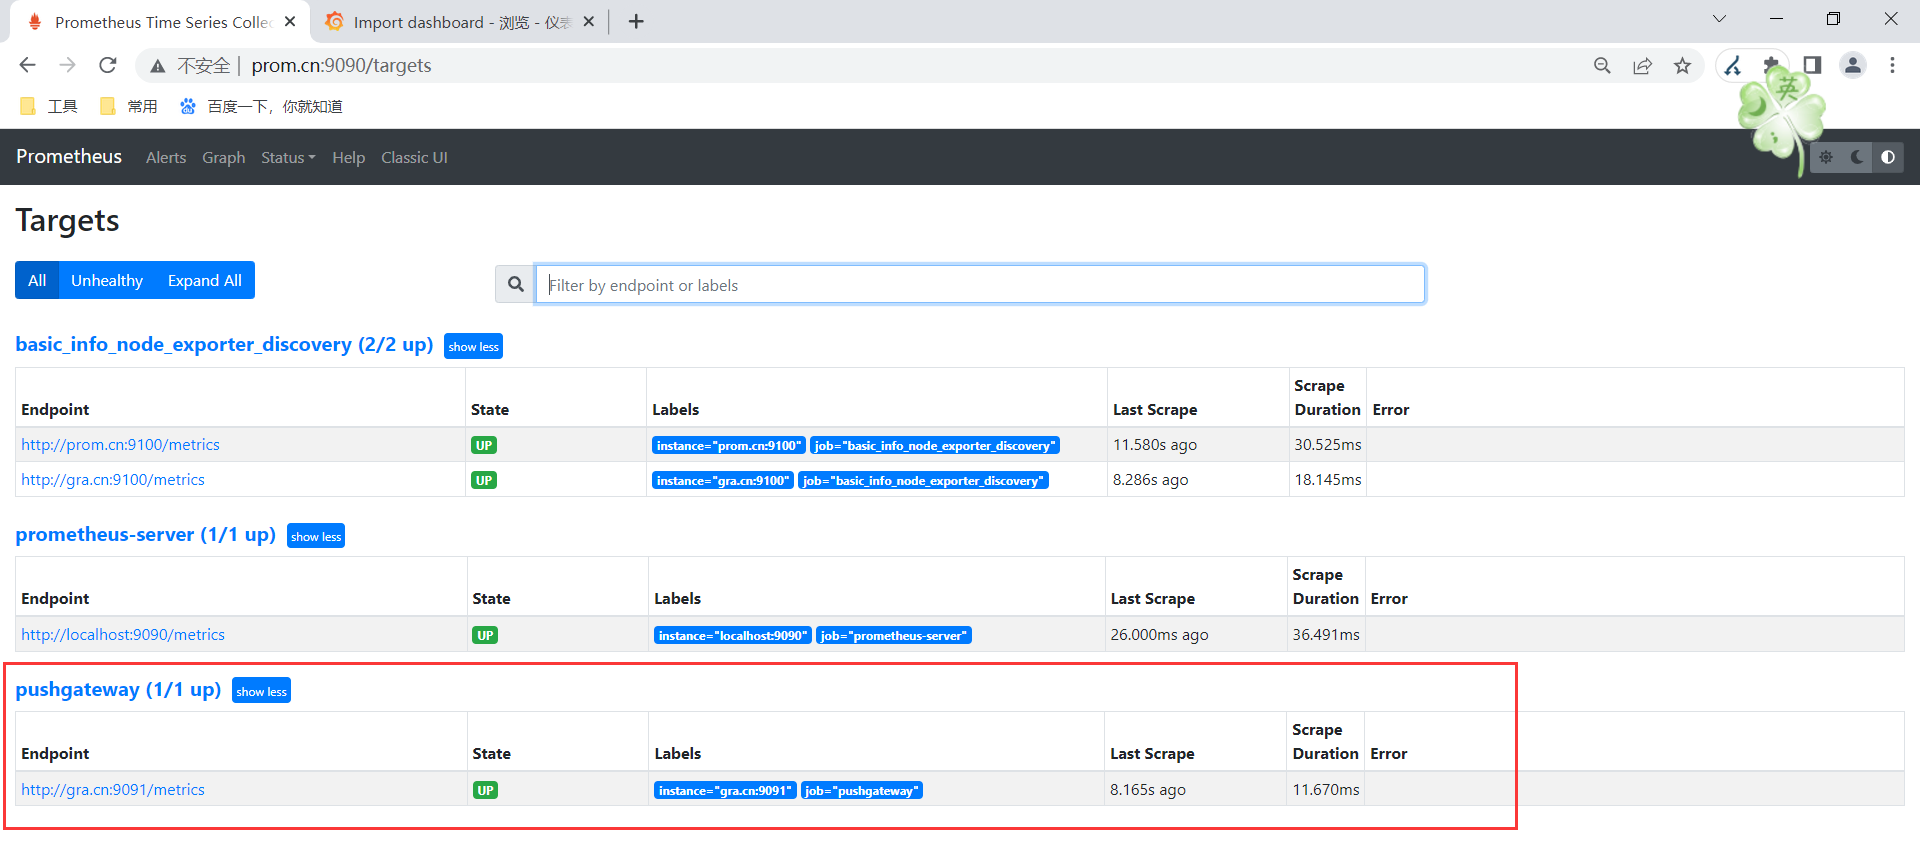Collapse prometheus-server group with show less

(316, 536)
